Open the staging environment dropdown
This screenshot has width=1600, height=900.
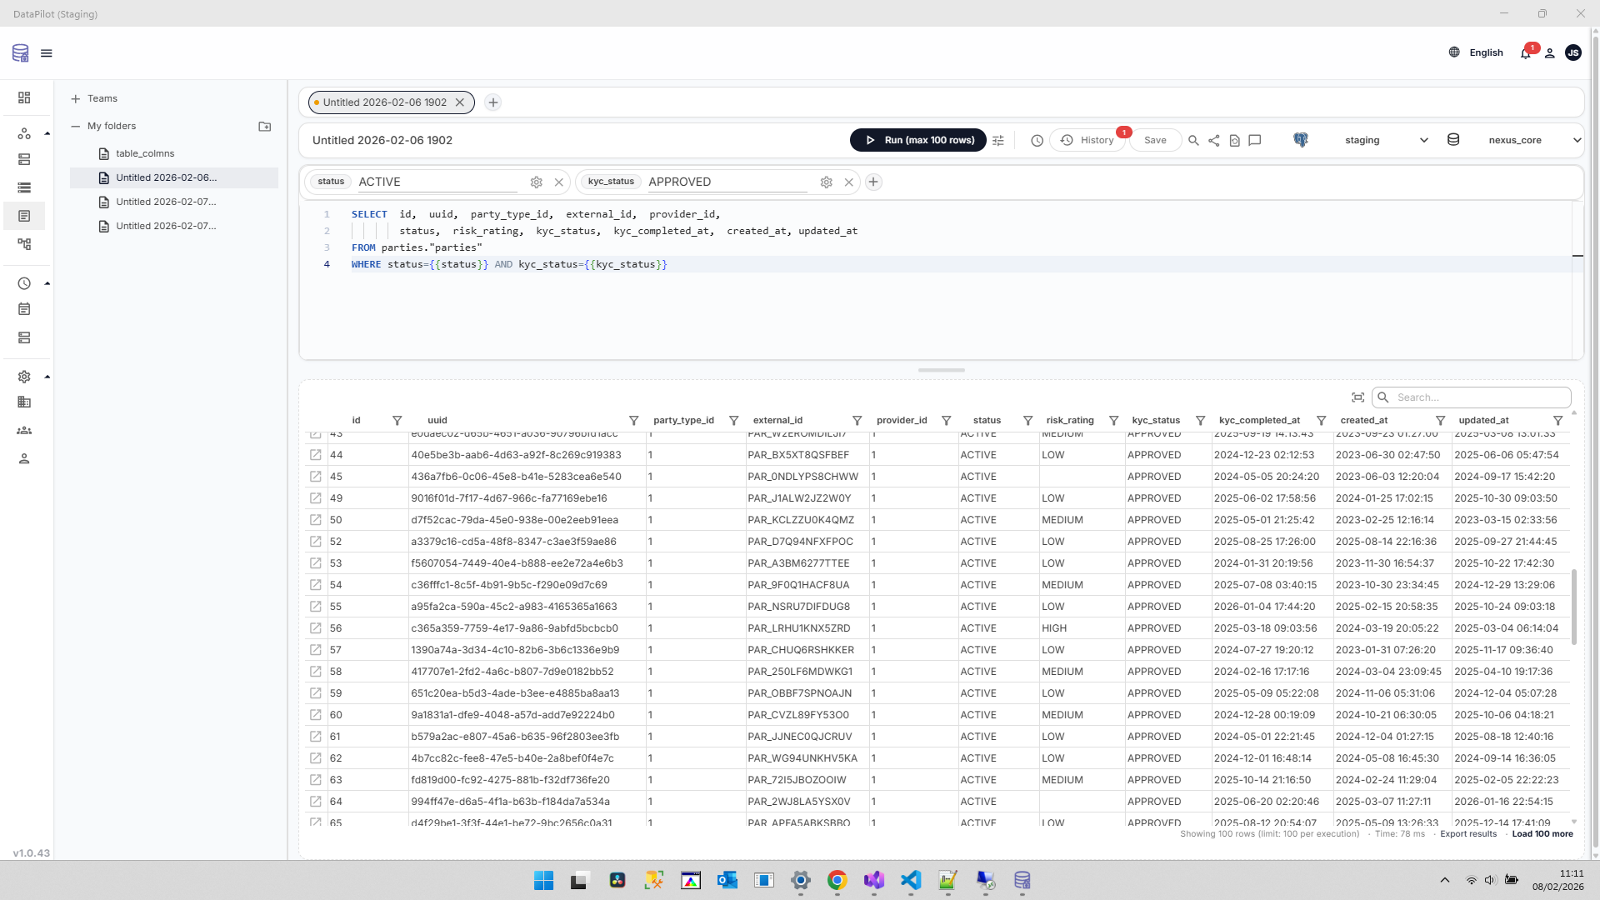[x=1385, y=140]
